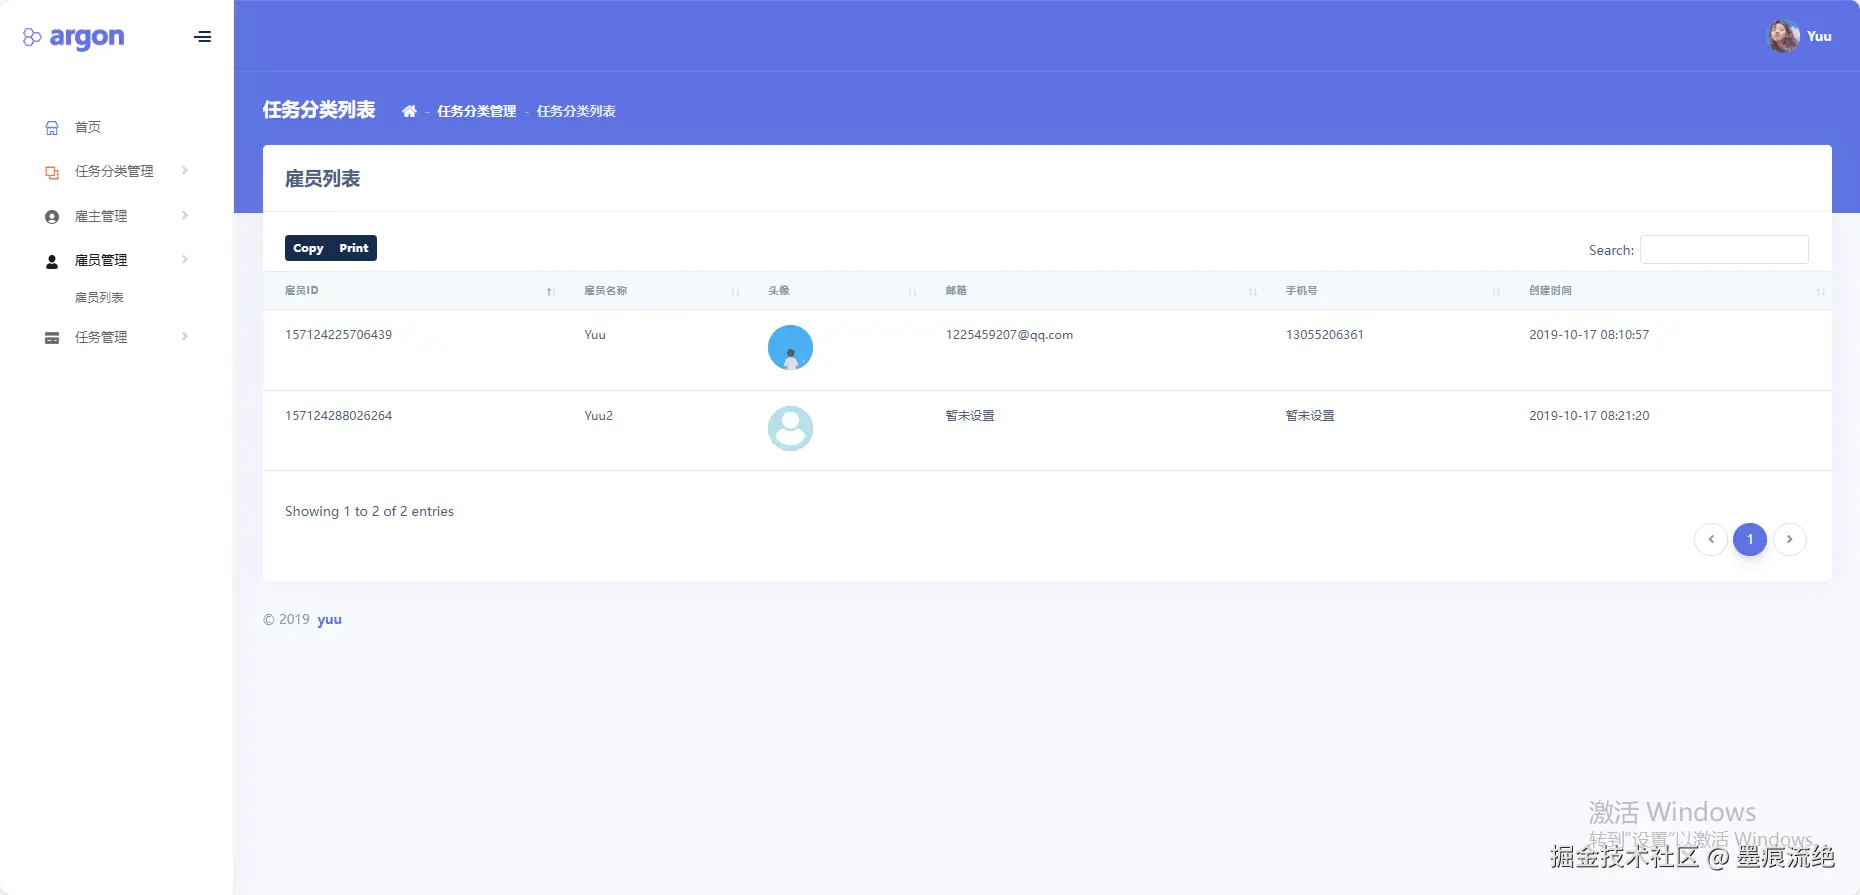Screen dimensions: 1860x895
Task: Sort table by 手机号 column arrows
Action: [1496, 291]
